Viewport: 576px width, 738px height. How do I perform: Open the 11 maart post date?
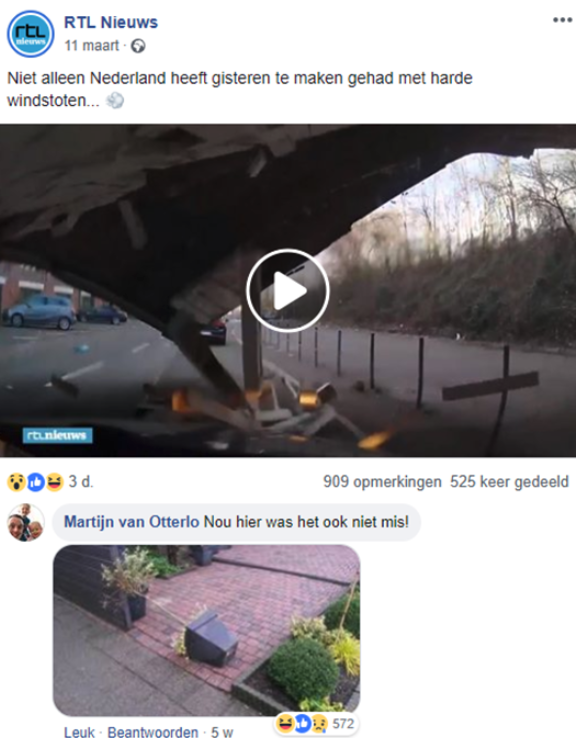coord(92,46)
